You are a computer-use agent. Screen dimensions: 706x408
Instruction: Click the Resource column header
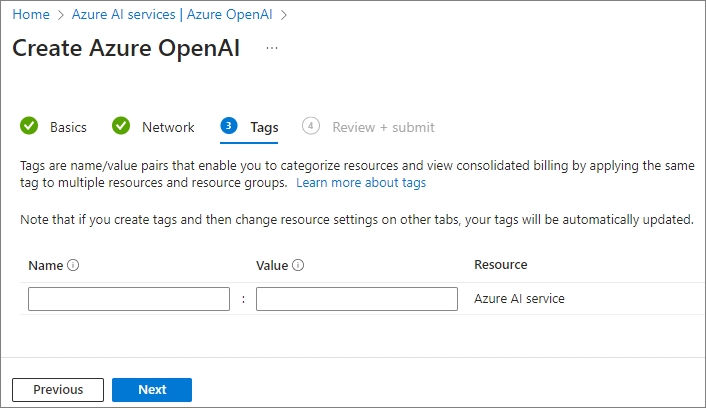point(500,265)
